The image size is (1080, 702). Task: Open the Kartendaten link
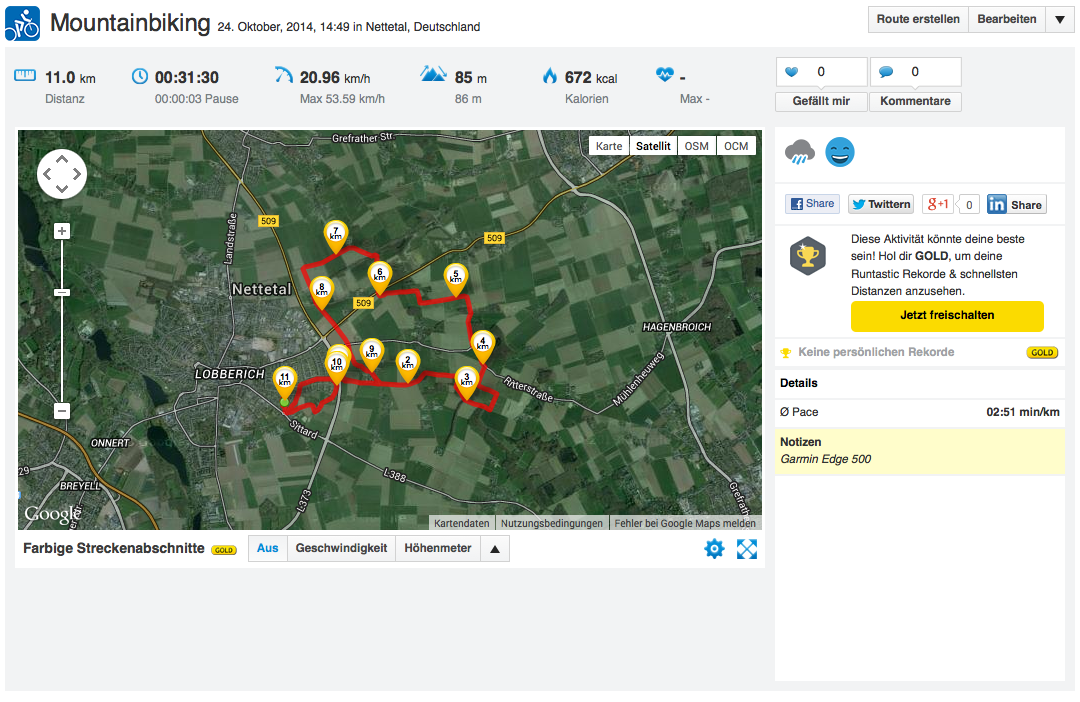pos(461,523)
